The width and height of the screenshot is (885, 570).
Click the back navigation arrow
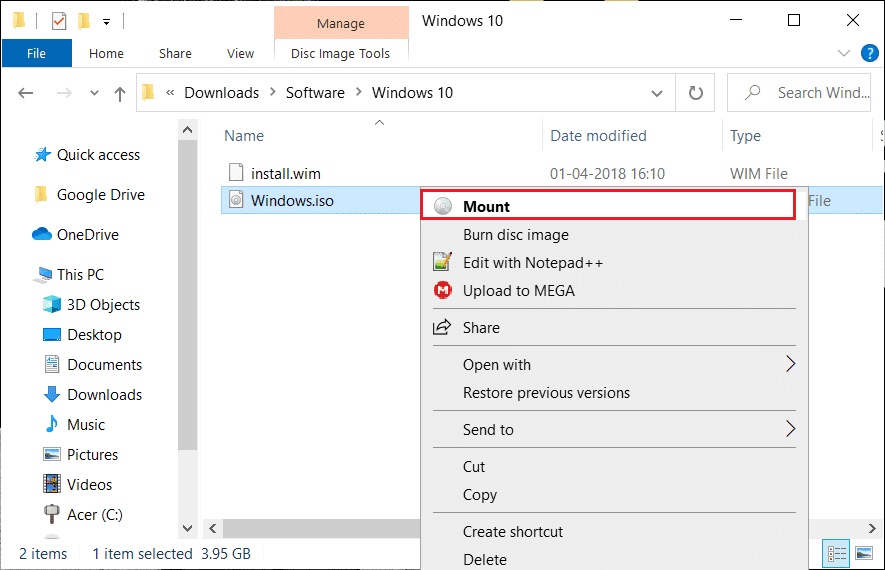[x=26, y=93]
